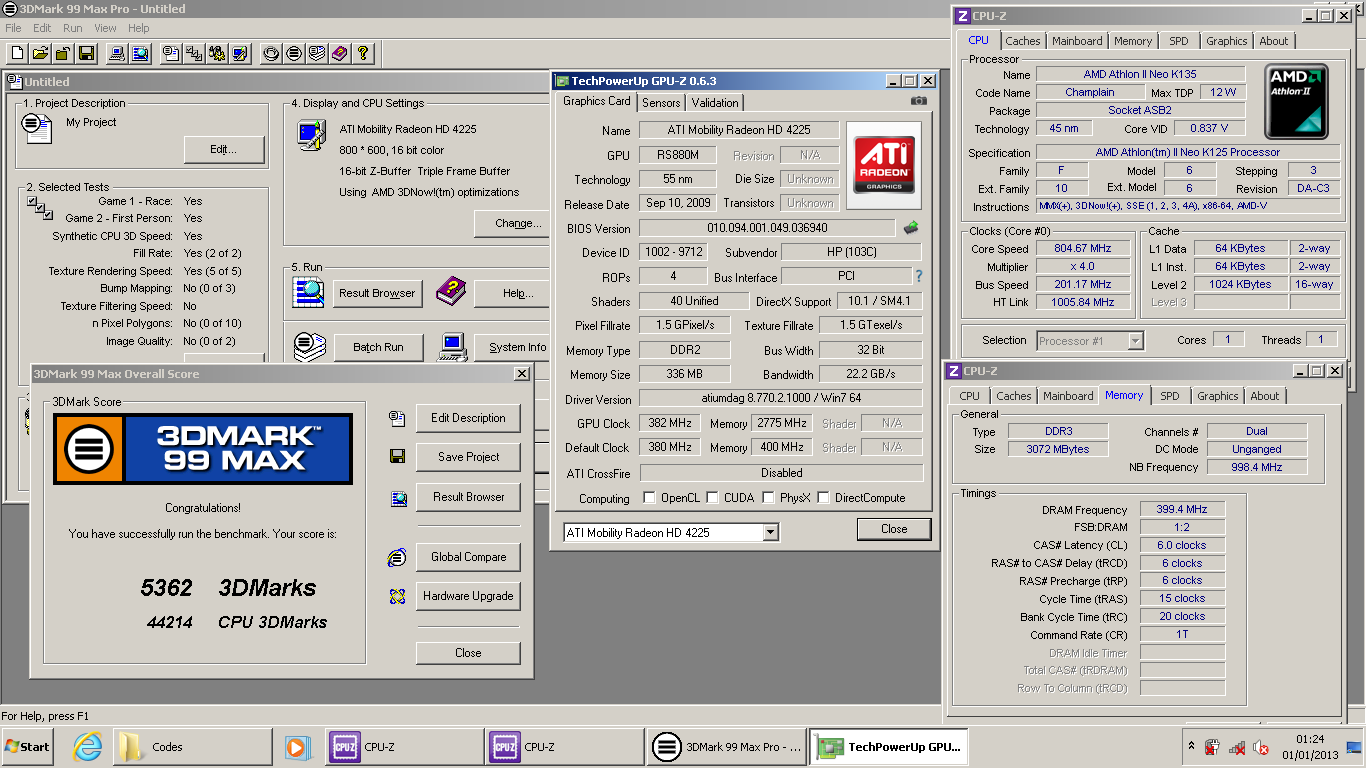Viewport: 1366px width, 768px height.
Task: Click Close in the 3DMark score dialog
Action: [x=468, y=653]
